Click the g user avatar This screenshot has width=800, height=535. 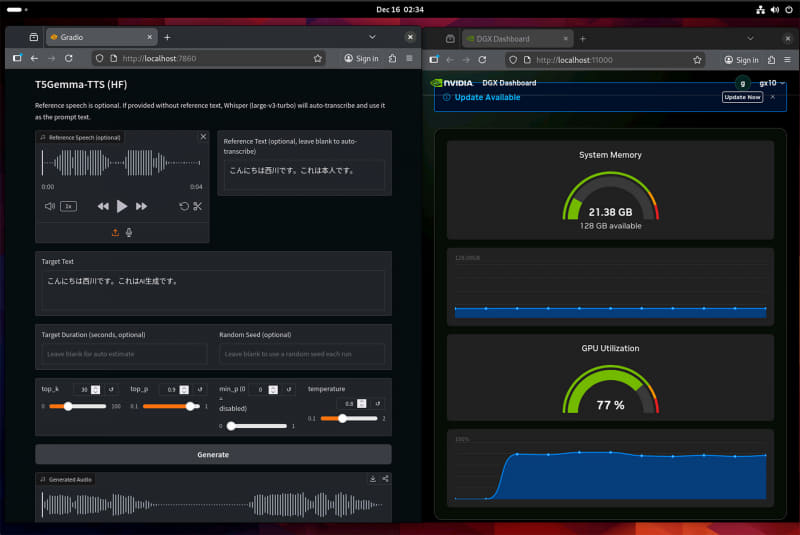[742, 83]
